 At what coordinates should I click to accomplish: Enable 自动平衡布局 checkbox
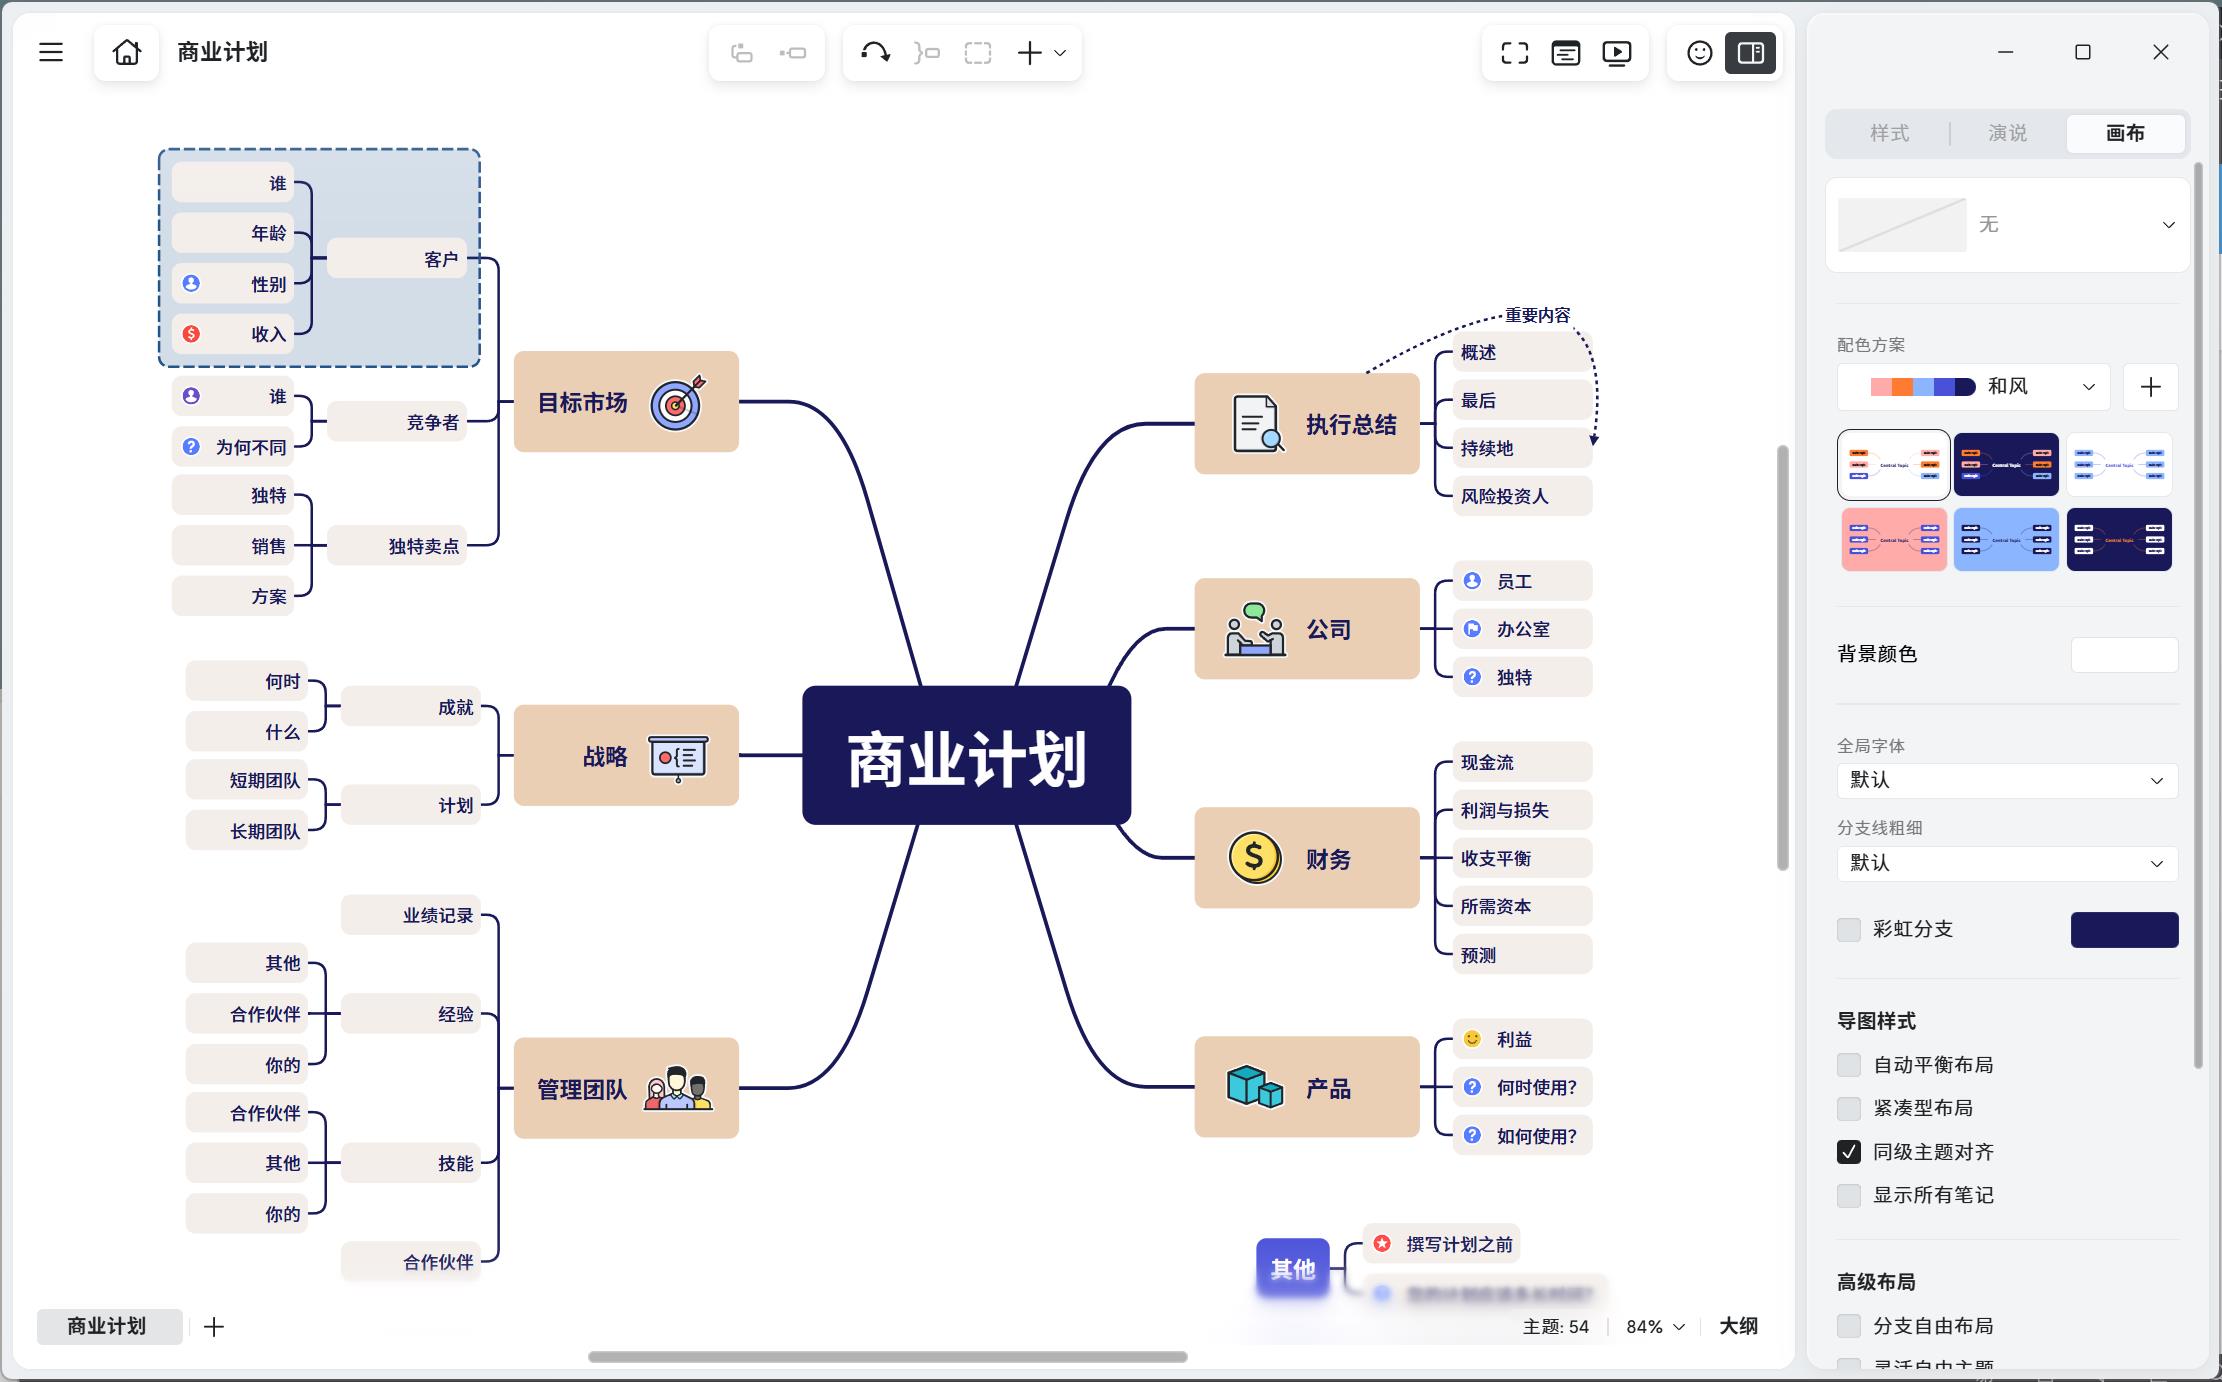pyautogui.click(x=1849, y=1065)
